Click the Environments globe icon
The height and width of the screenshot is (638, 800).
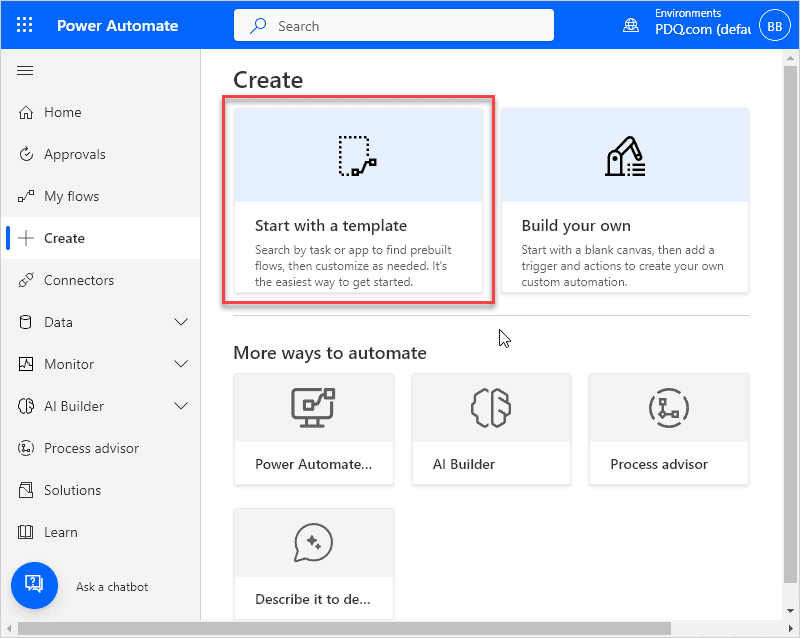pyautogui.click(x=630, y=24)
